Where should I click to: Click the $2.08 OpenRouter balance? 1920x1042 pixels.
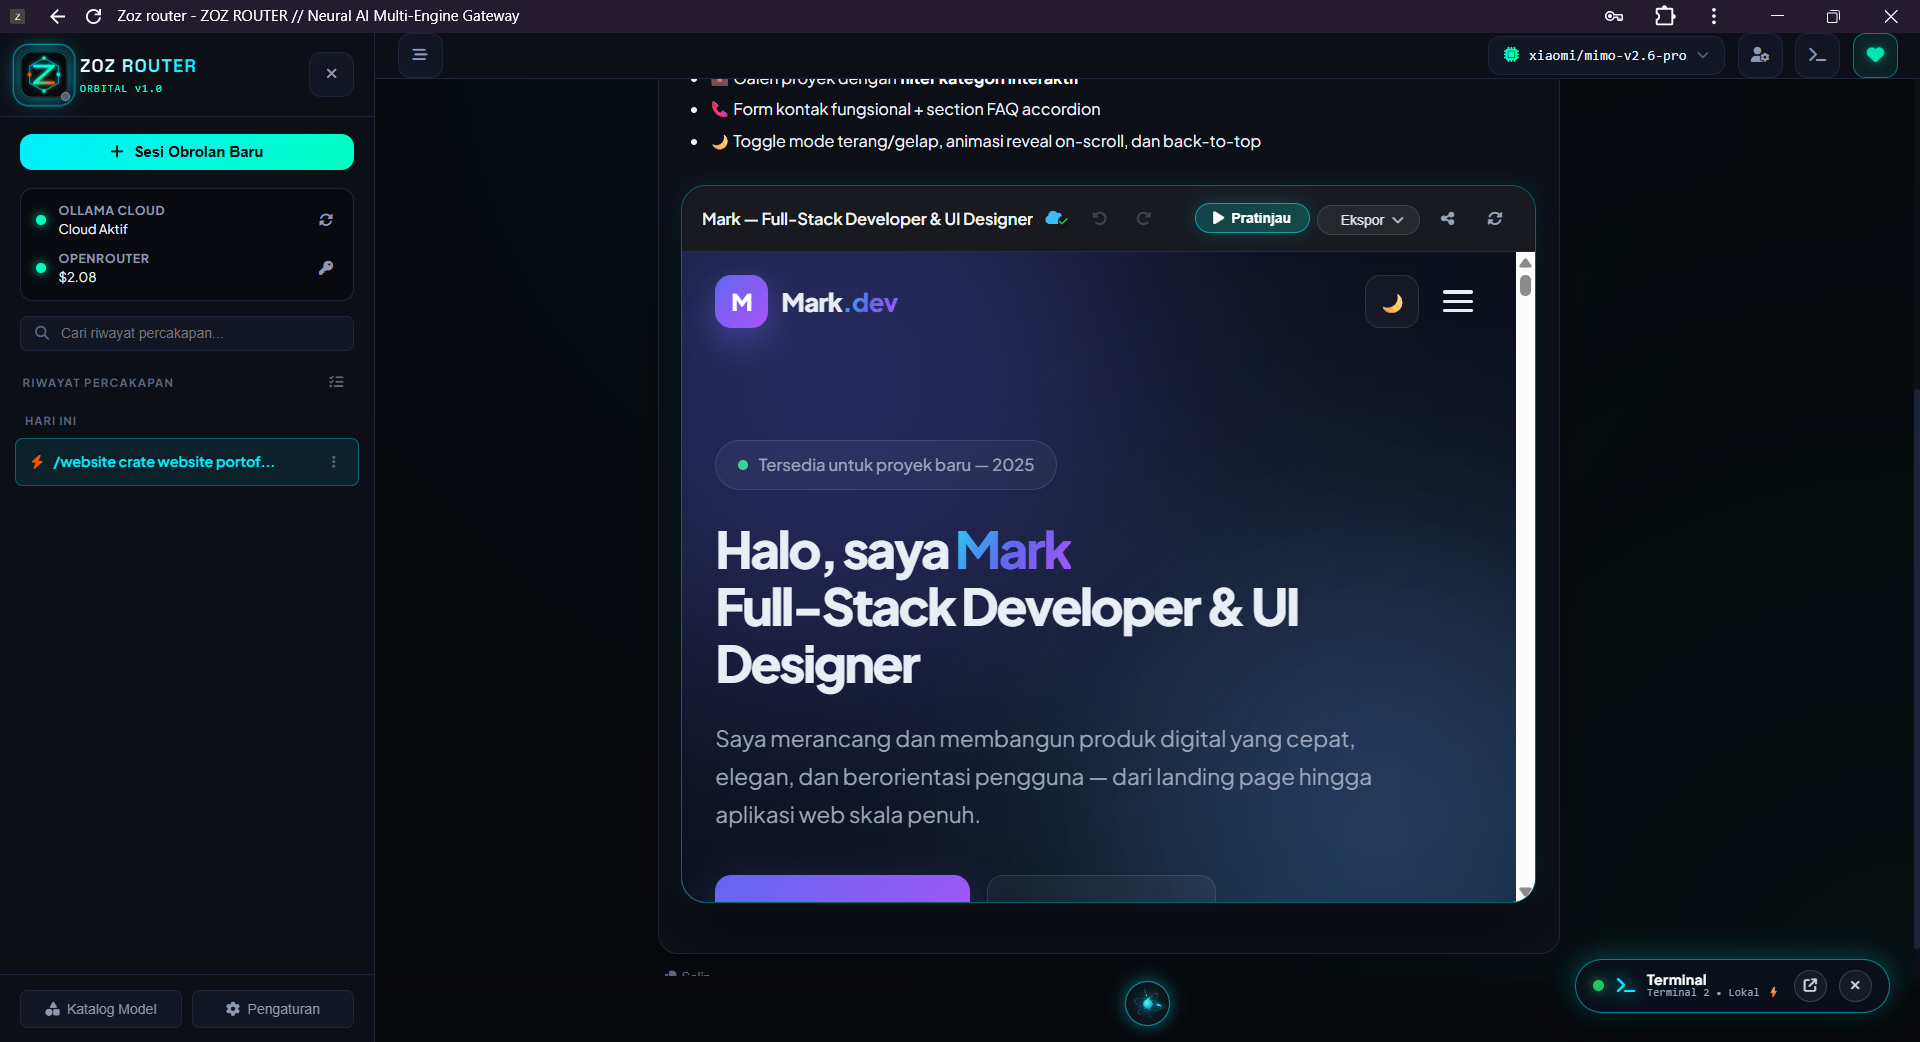coord(77,278)
